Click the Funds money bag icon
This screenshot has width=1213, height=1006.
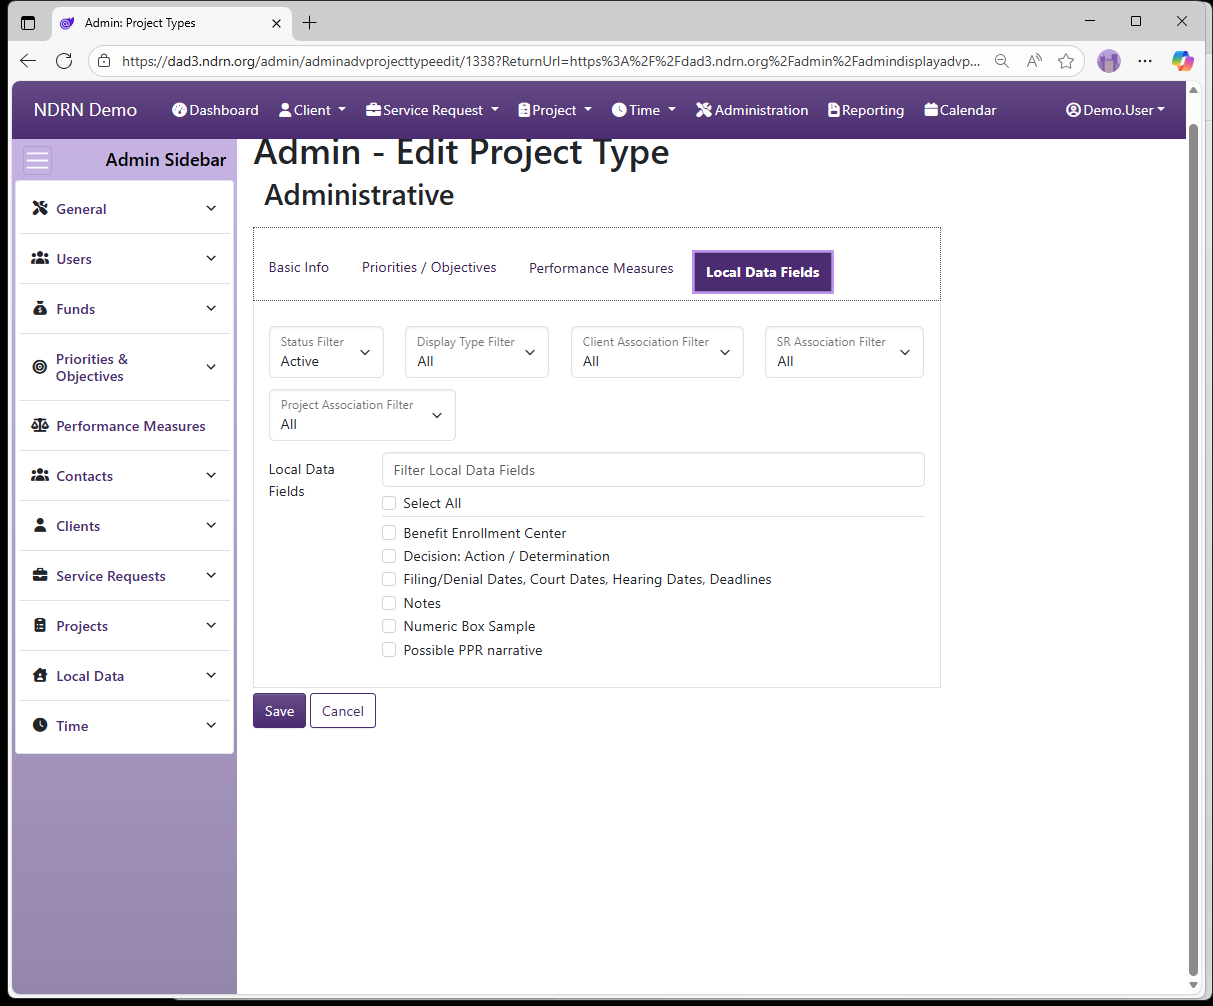point(40,308)
